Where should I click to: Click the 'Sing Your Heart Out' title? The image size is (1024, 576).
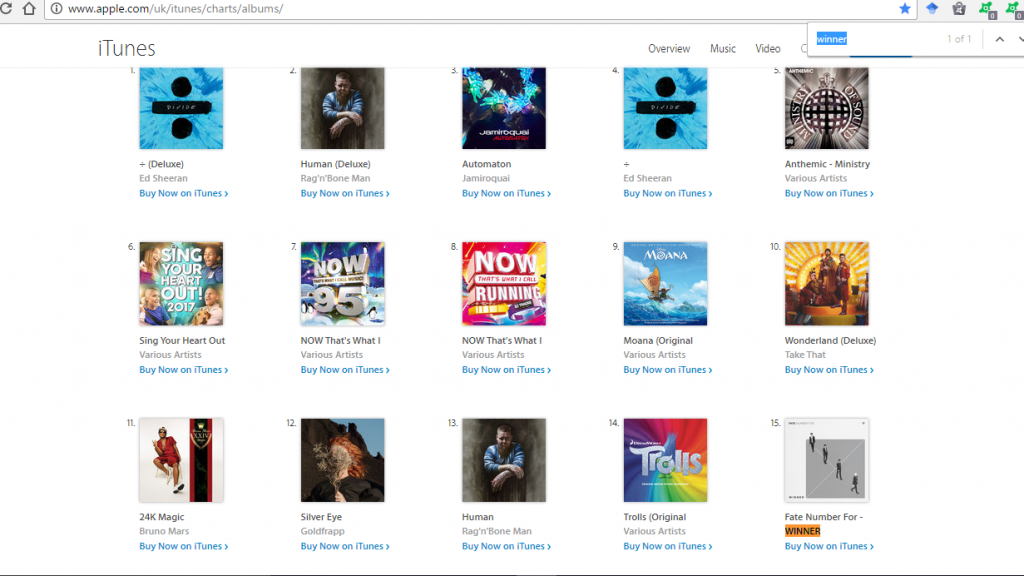coord(182,340)
